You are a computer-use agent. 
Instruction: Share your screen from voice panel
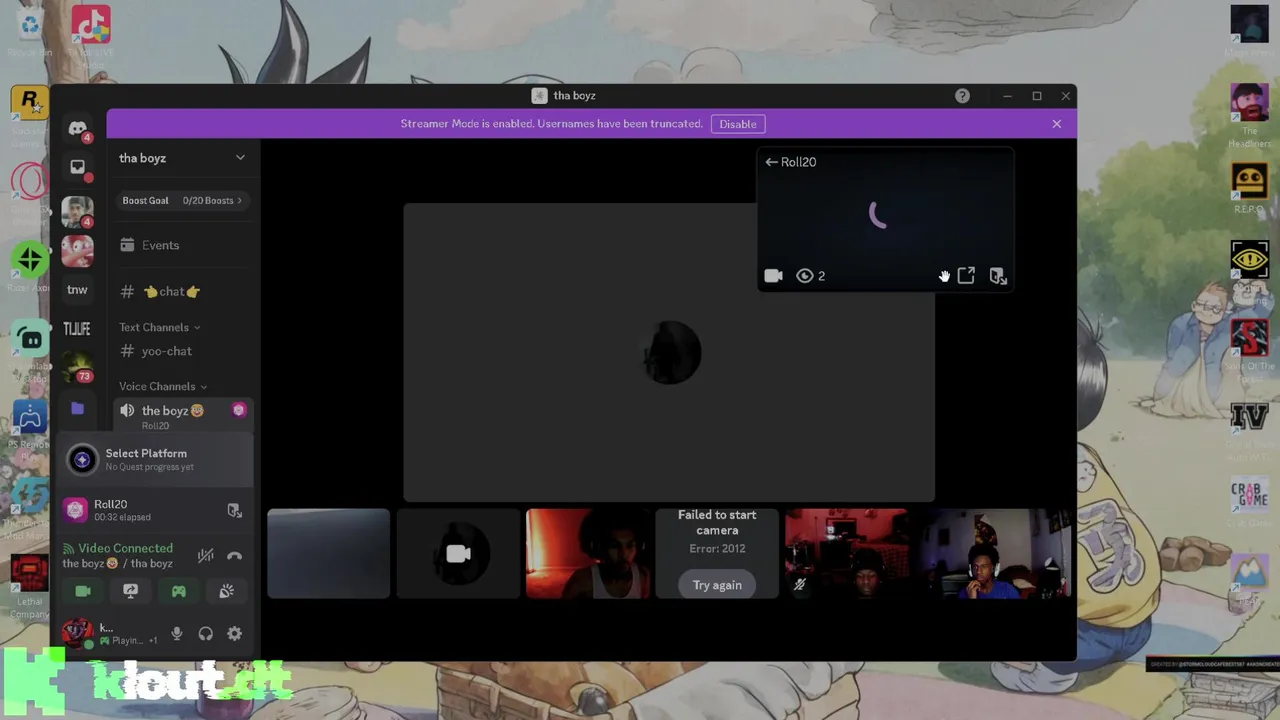click(130, 591)
